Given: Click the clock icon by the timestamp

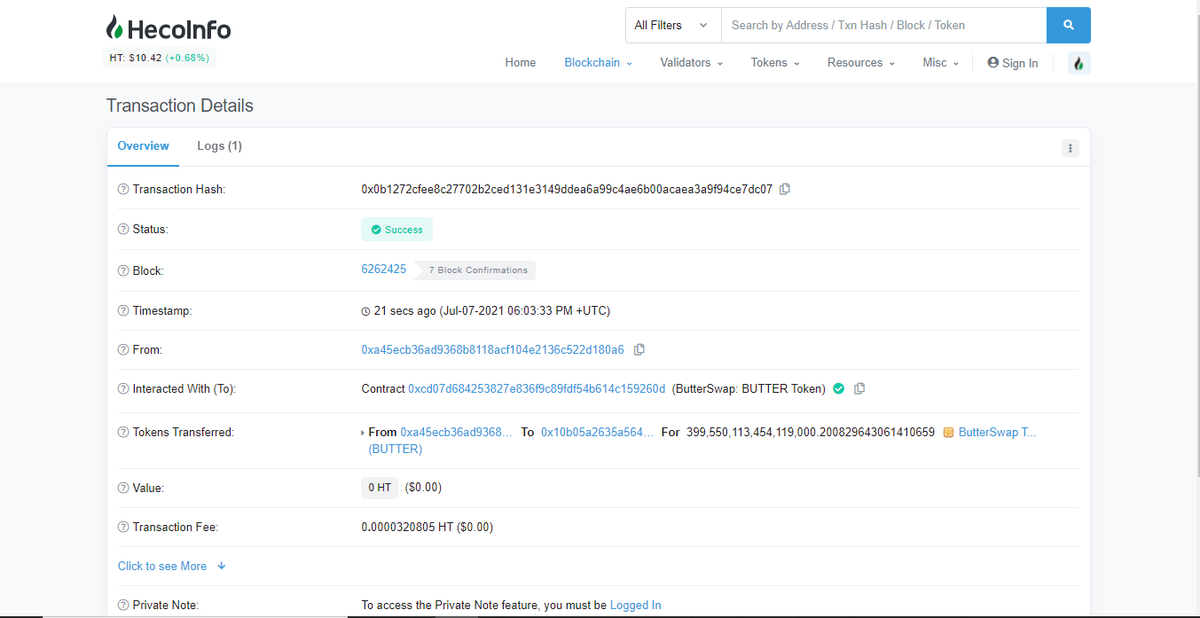Looking at the screenshot, I should click(x=366, y=311).
